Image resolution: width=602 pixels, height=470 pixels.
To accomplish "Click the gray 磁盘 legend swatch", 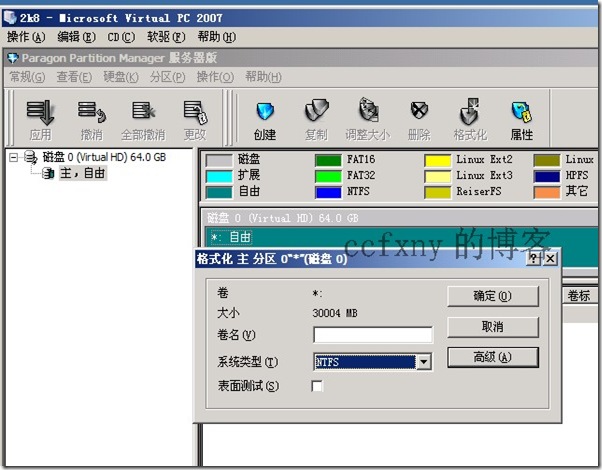I will pyautogui.click(x=219, y=160).
